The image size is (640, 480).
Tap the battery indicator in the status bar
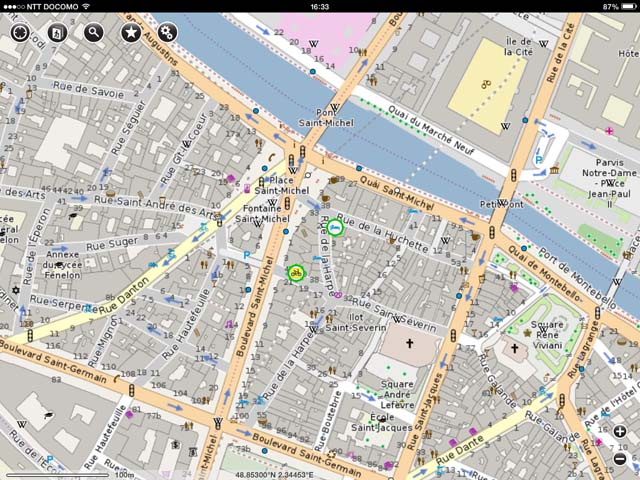point(629,7)
